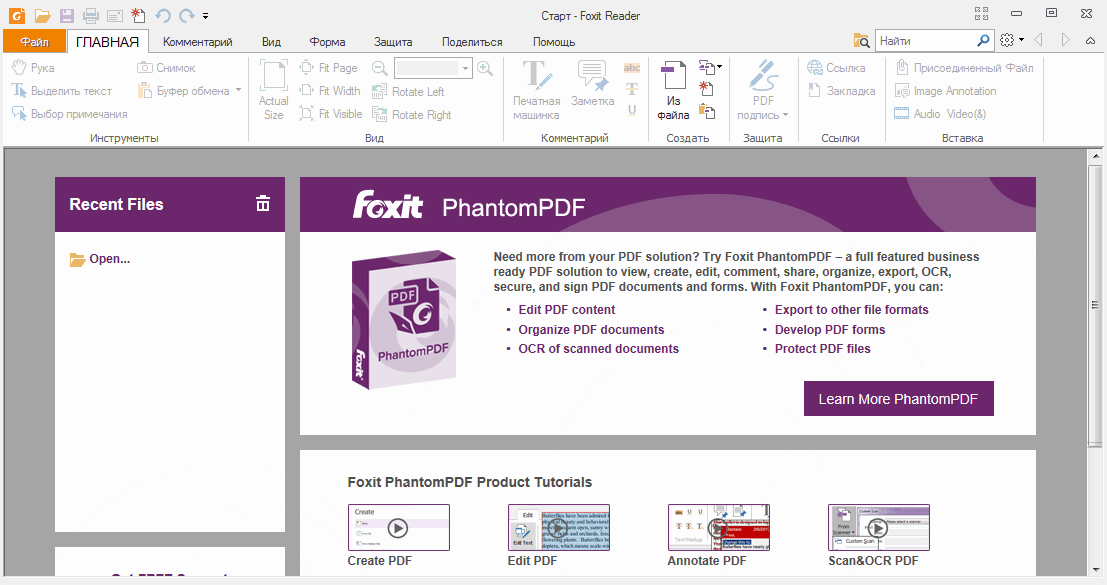
Task: Play the Create PDF tutorial thumbnail
Action: pos(398,527)
